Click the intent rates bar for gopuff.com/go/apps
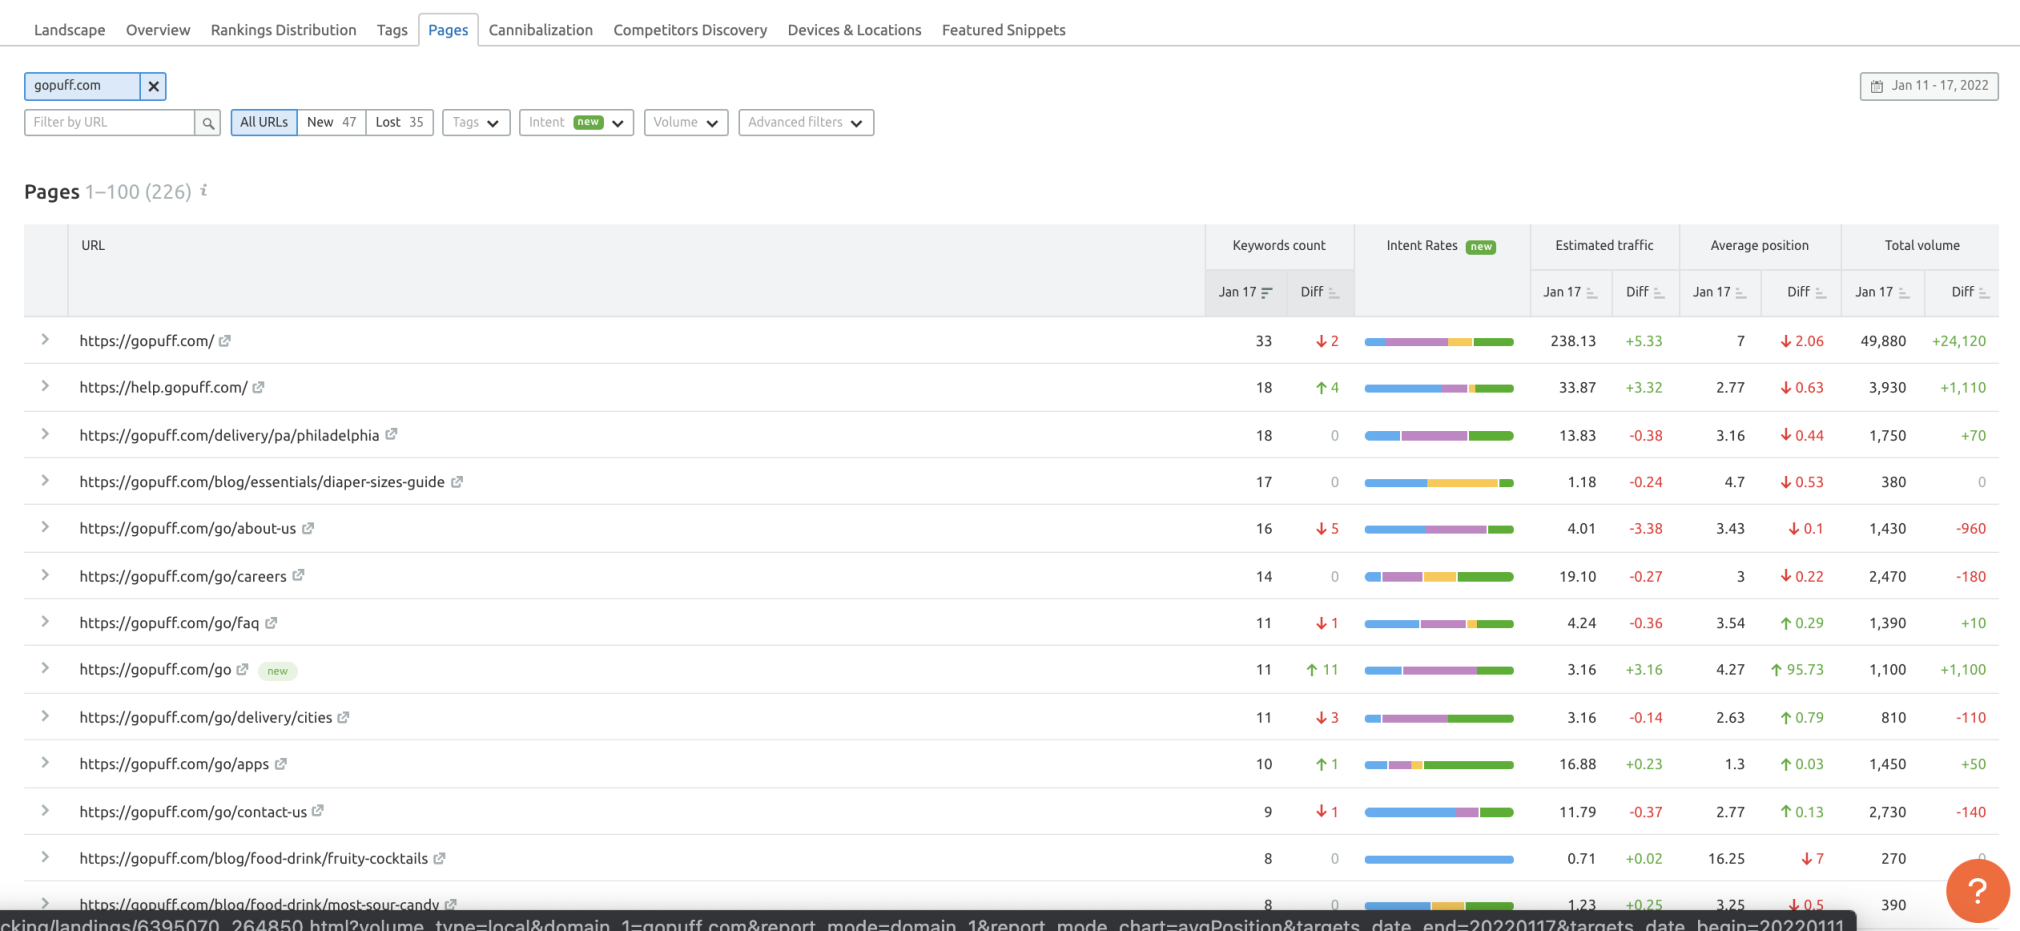This screenshot has width=2020, height=931. (1438, 765)
